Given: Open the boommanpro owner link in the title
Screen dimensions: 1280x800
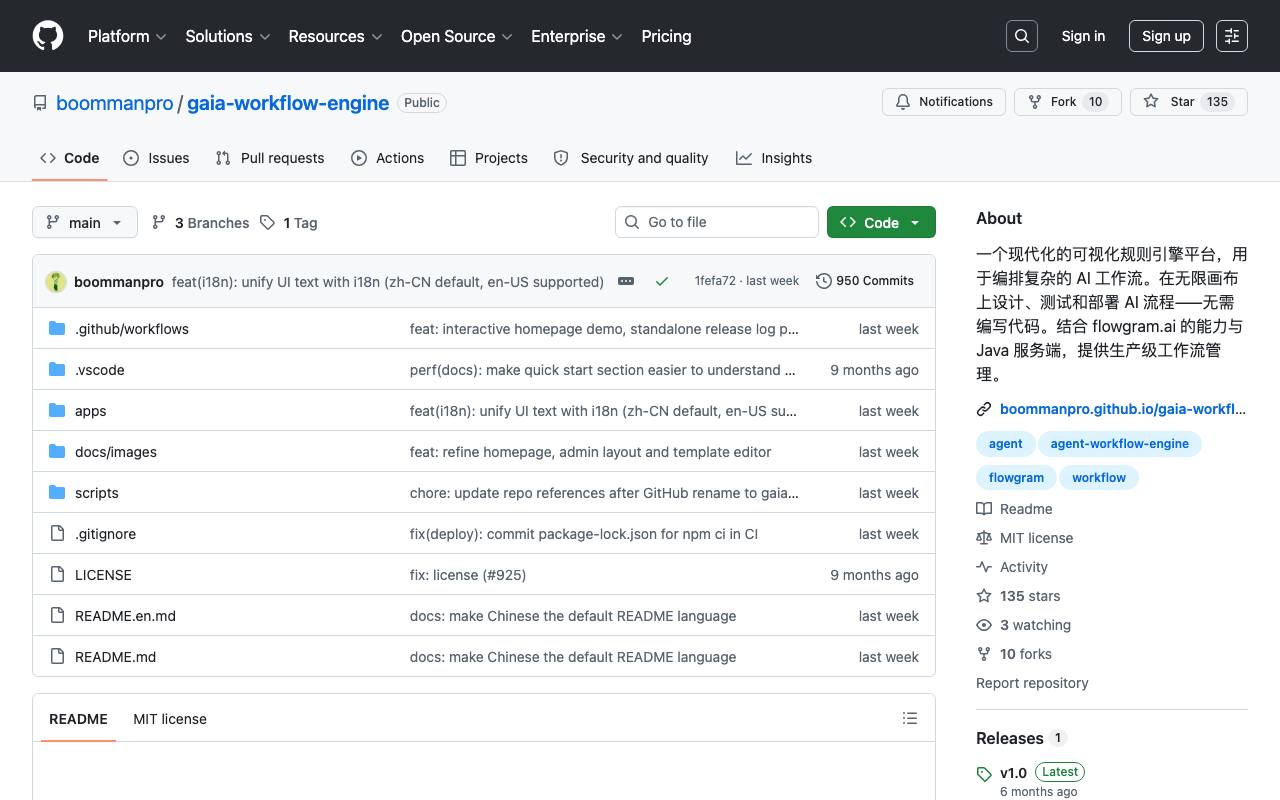Looking at the screenshot, I should 115,103.
